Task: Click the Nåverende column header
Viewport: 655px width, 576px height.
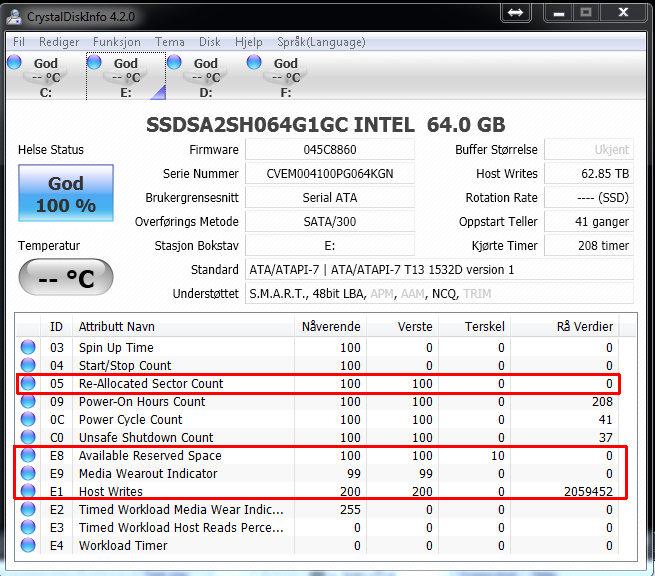Action: coord(330,326)
